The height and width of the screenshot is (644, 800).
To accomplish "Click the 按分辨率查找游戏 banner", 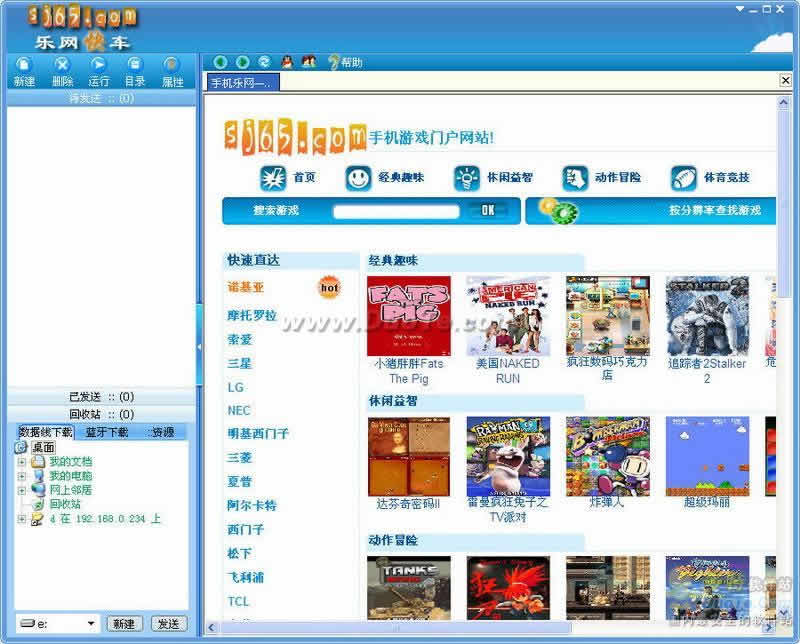I will tap(651, 211).
